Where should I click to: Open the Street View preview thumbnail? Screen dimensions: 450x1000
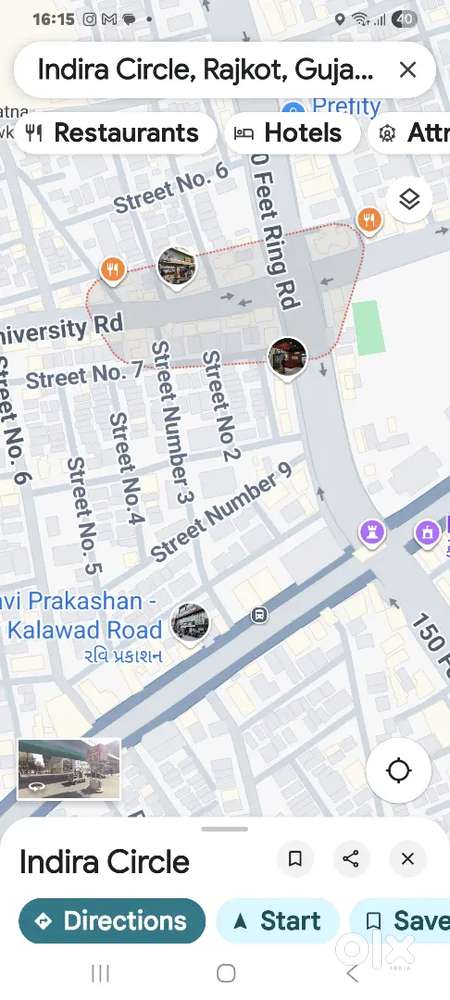click(69, 769)
